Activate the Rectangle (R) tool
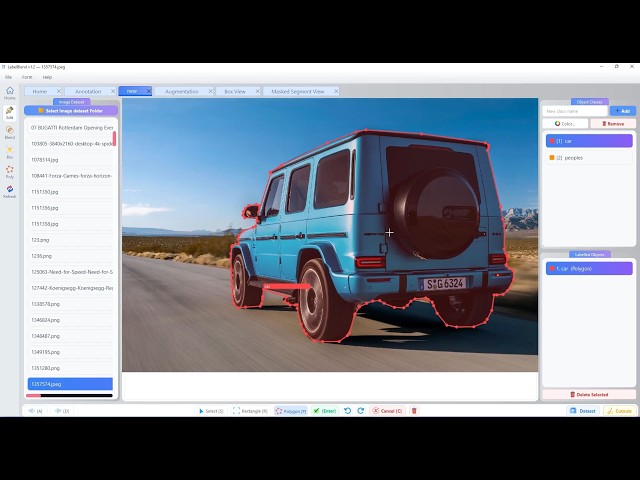 coord(250,411)
